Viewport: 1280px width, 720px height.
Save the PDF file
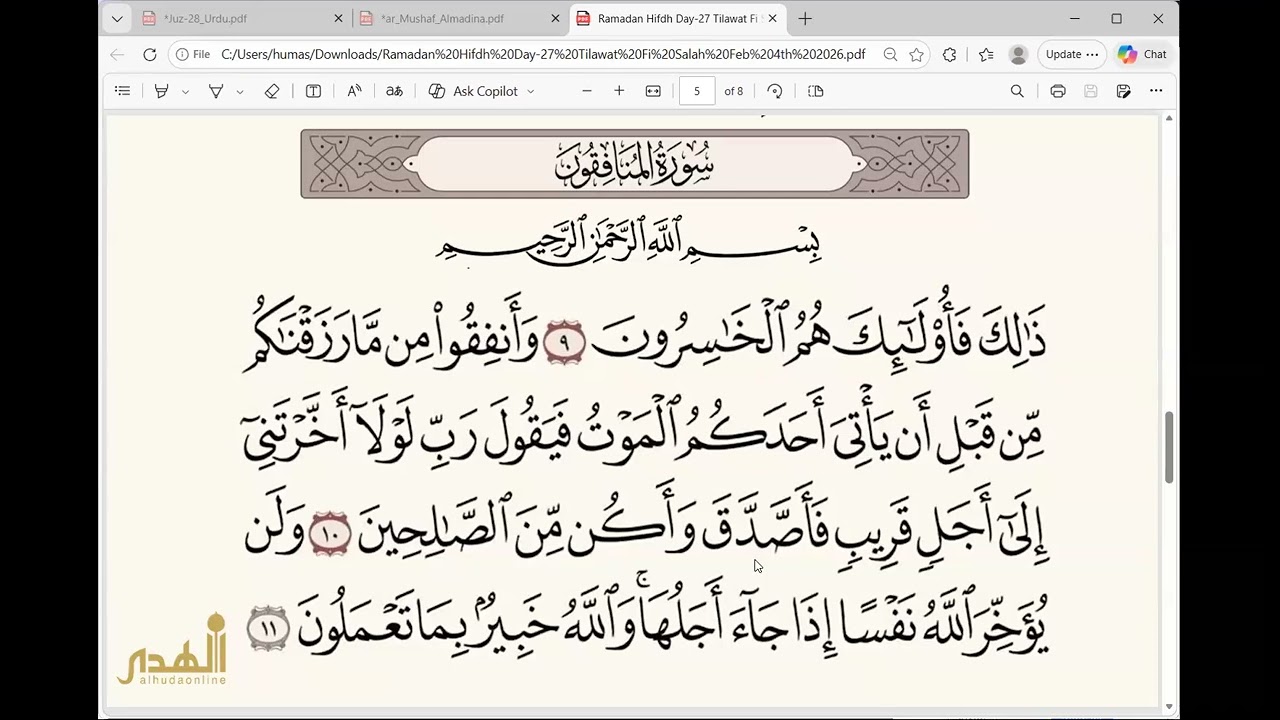1091,91
